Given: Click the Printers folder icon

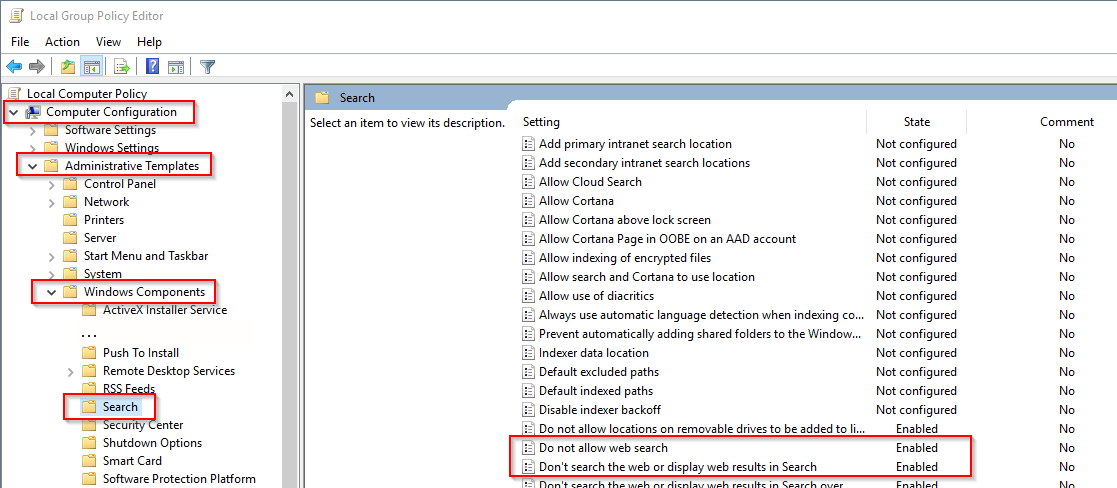Looking at the screenshot, I should [69, 219].
